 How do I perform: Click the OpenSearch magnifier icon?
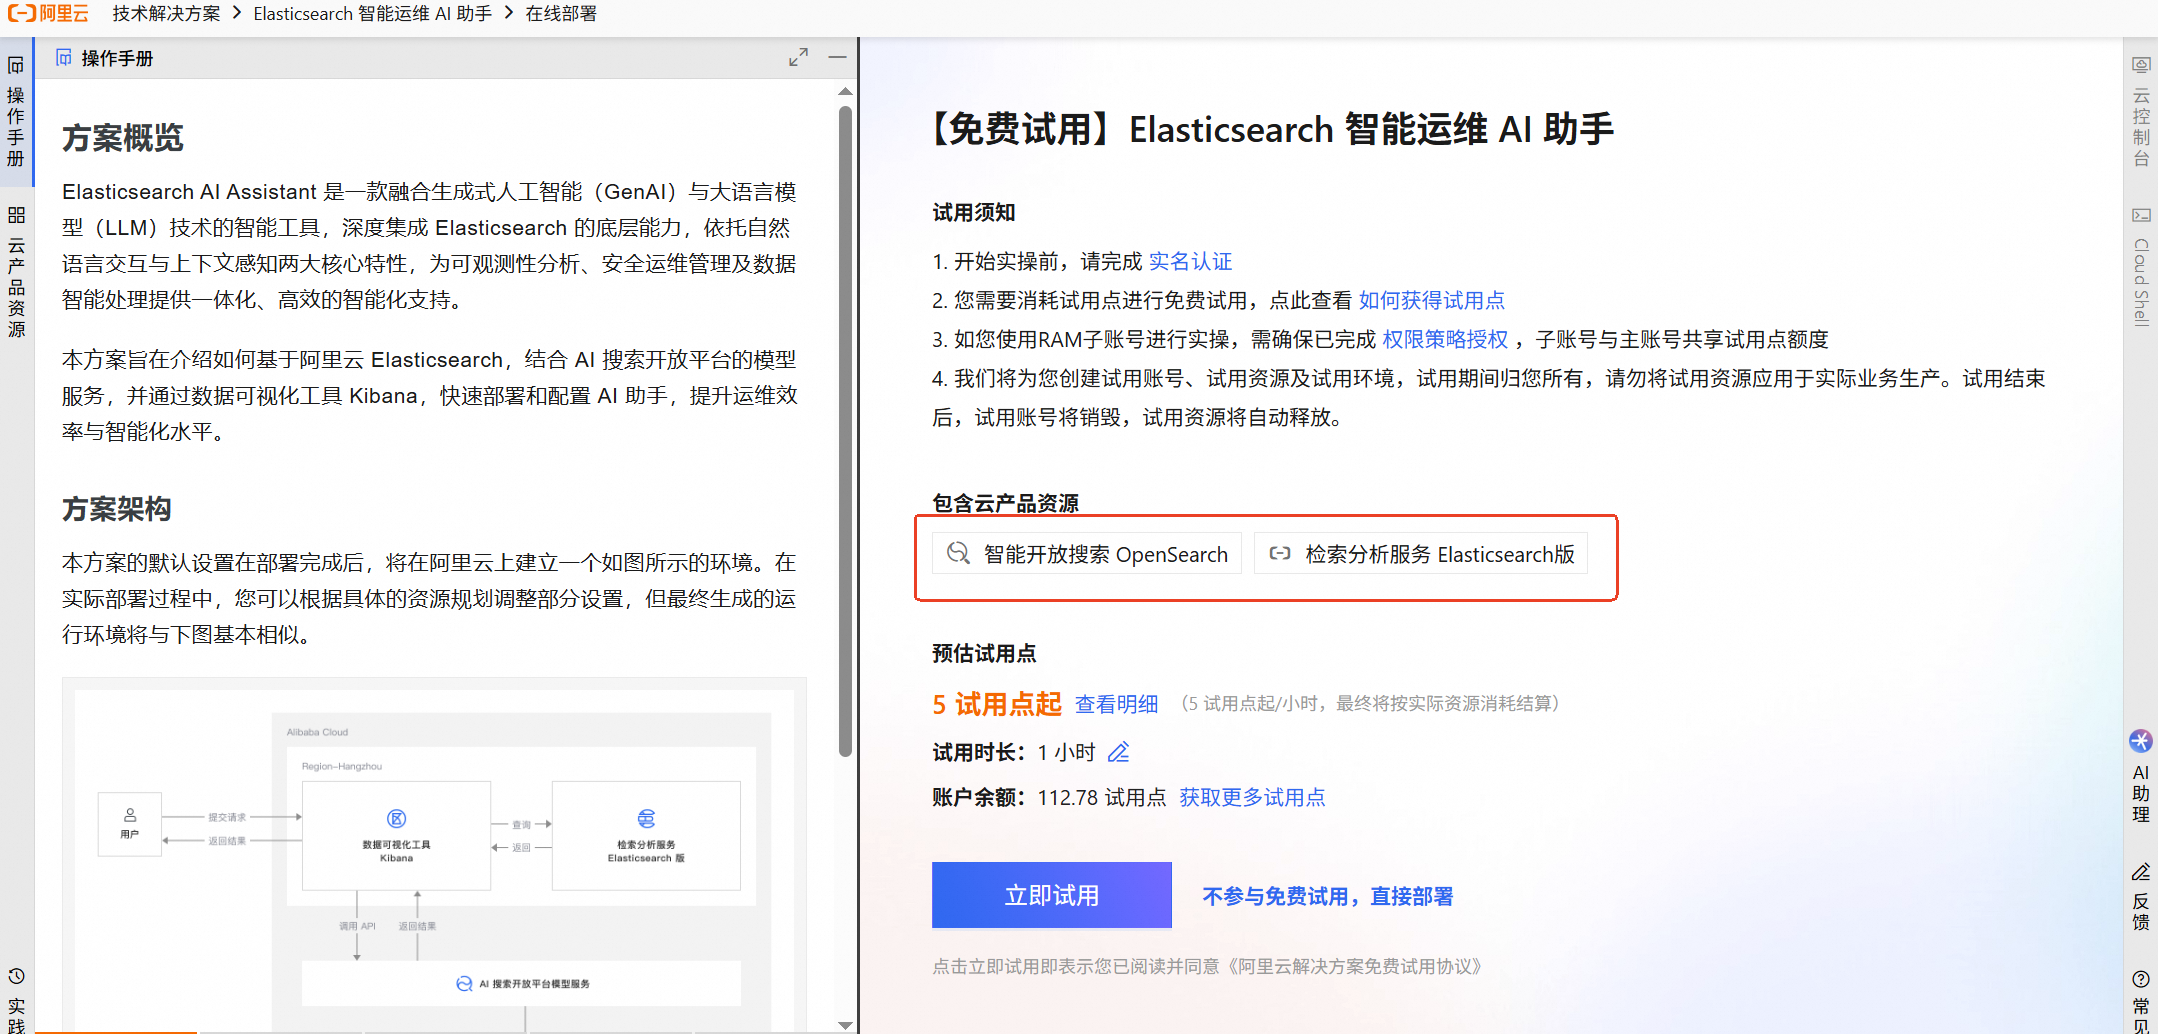[958, 553]
